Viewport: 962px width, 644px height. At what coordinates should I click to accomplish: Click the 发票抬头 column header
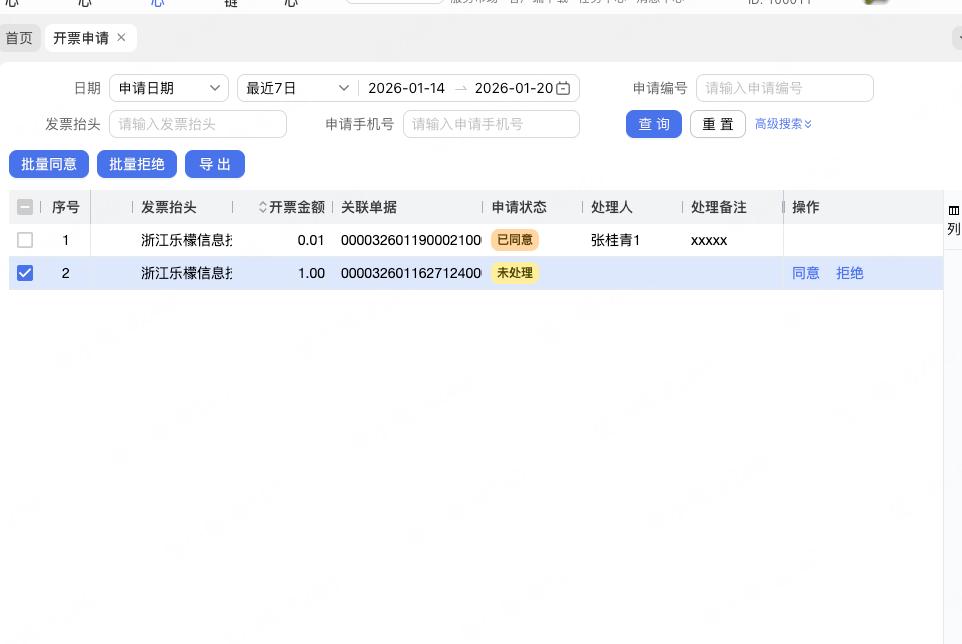point(169,207)
